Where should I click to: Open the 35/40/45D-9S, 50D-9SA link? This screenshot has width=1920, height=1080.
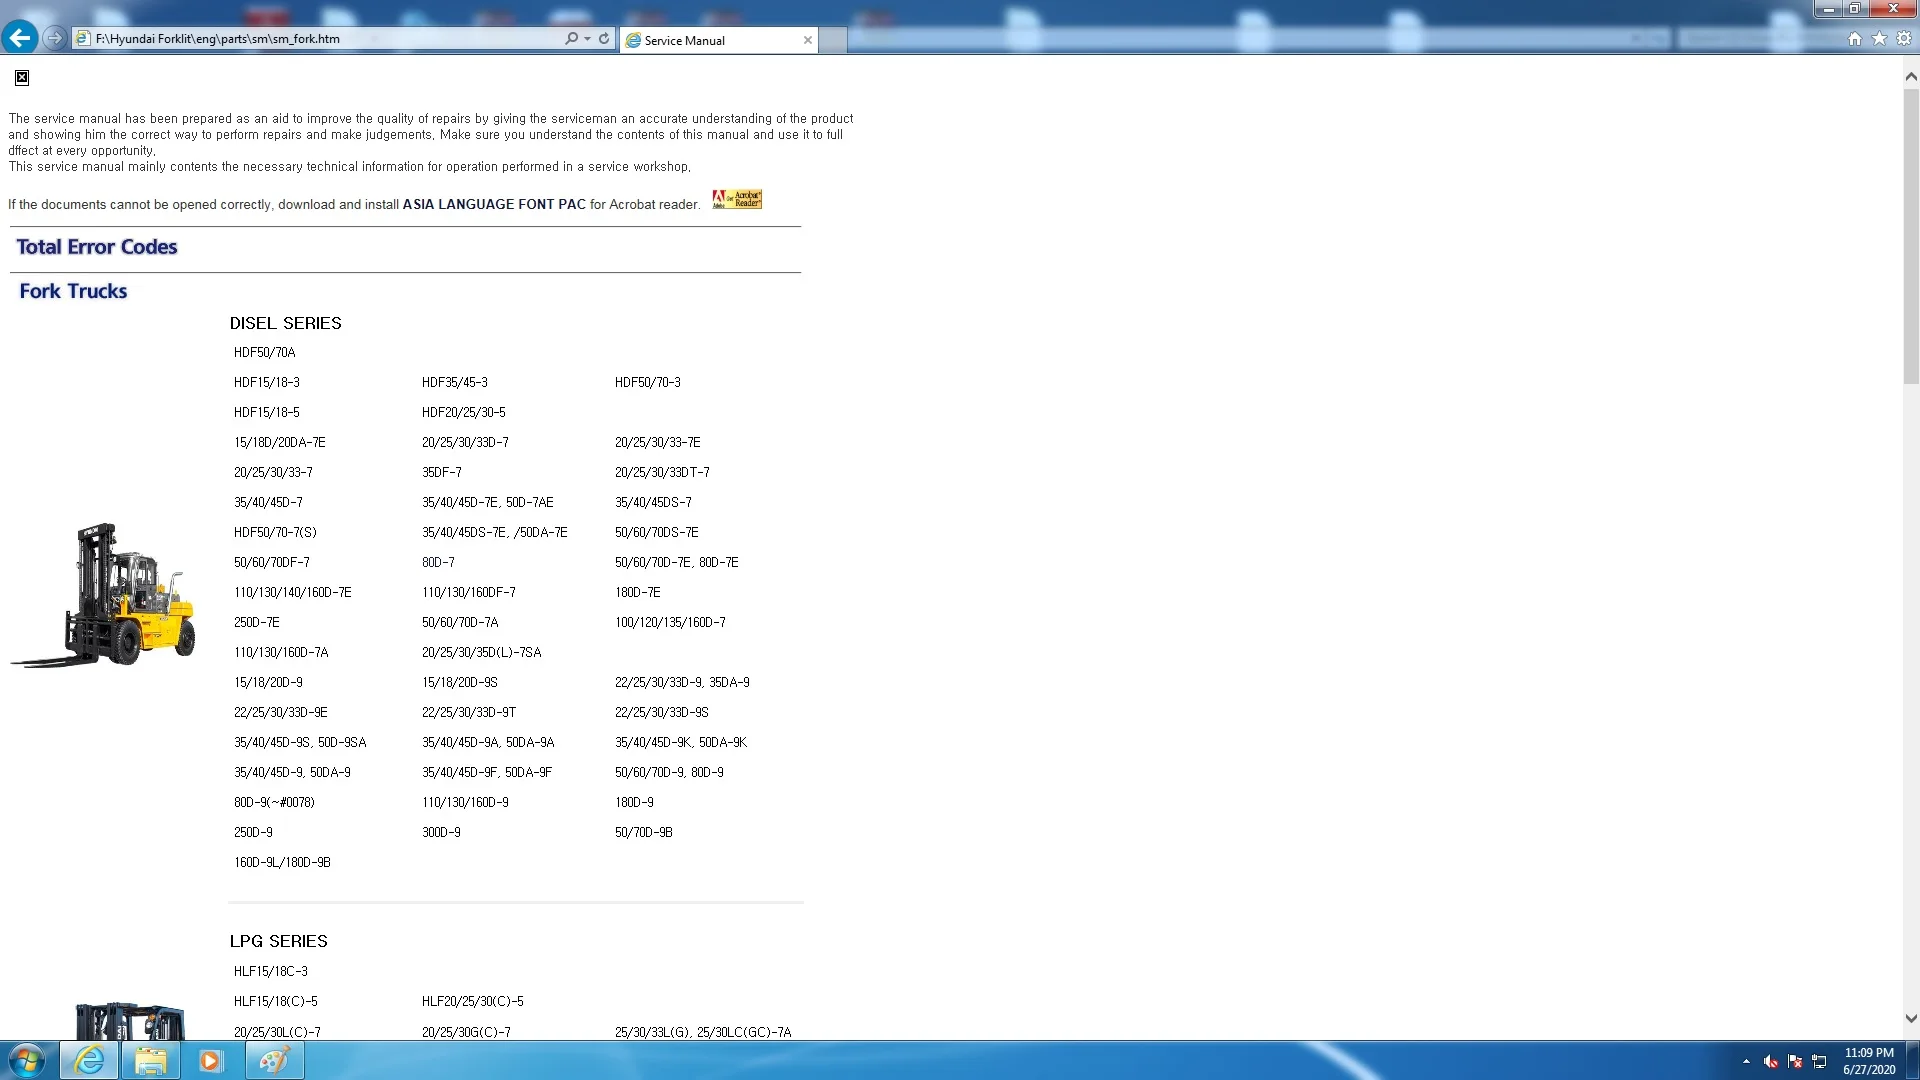[300, 742]
